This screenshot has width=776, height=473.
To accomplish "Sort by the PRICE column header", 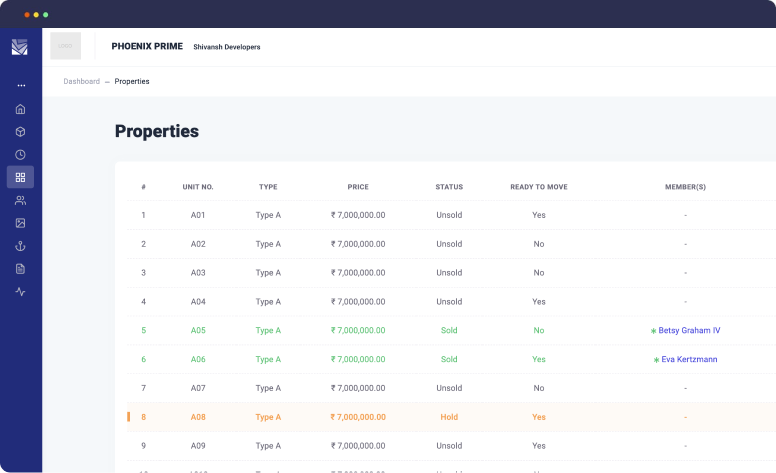I will pos(358,187).
